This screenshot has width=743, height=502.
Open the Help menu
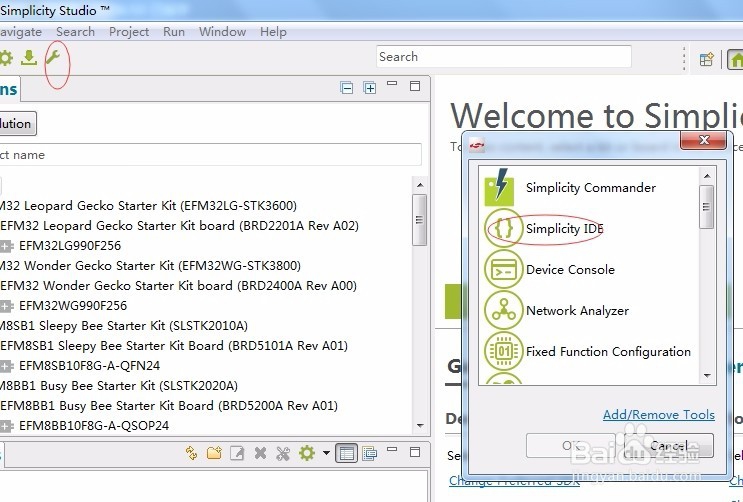click(273, 32)
